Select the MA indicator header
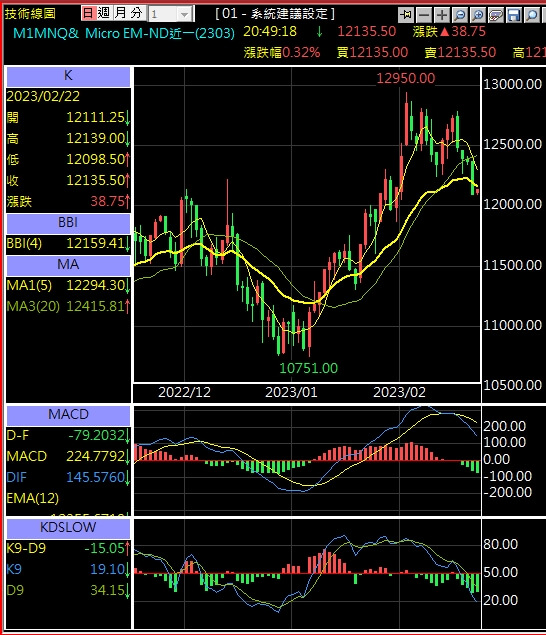The image size is (546, 635). tap(68, 265)
